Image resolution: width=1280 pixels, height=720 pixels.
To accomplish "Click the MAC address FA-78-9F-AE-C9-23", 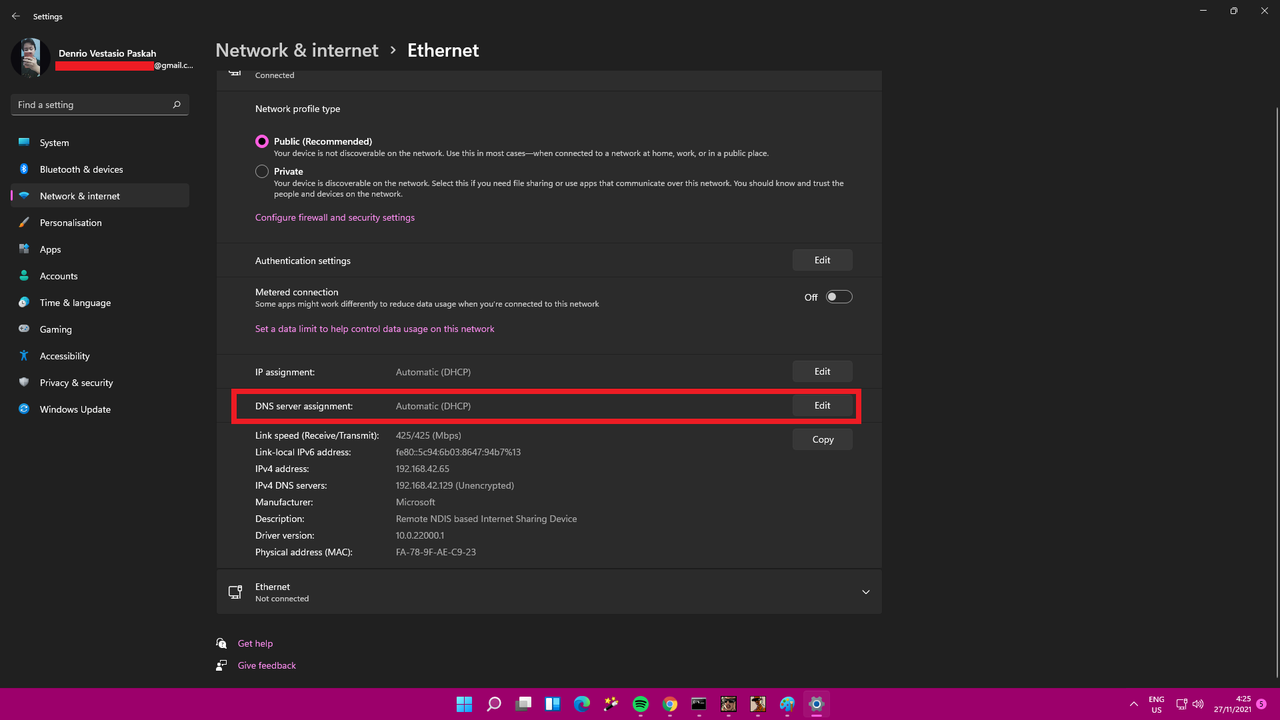I will [436, 552].
